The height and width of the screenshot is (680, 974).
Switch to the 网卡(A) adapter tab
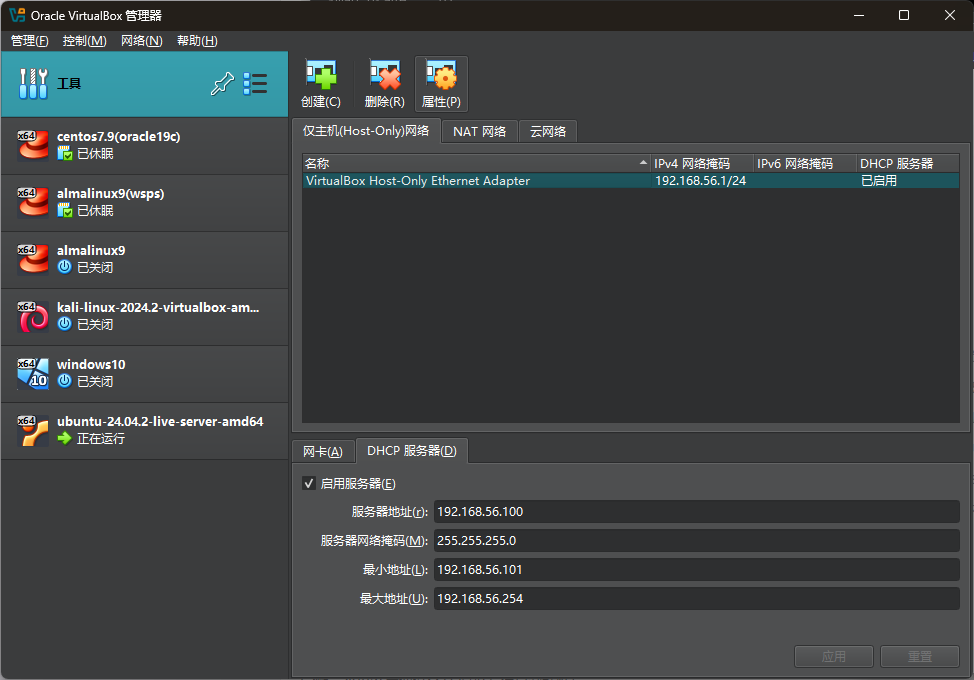click(323, 451)
